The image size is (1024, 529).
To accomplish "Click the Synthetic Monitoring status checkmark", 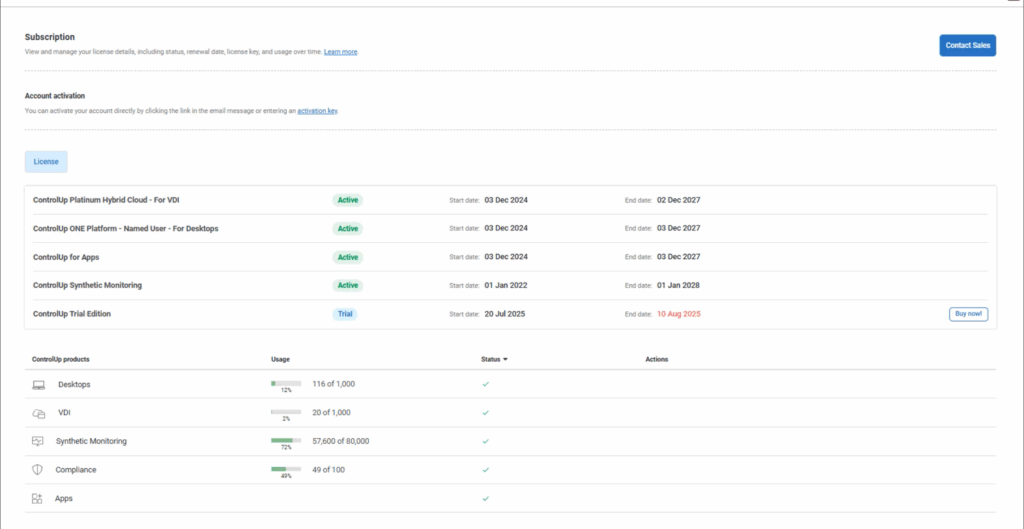I will tap(485, 441).
